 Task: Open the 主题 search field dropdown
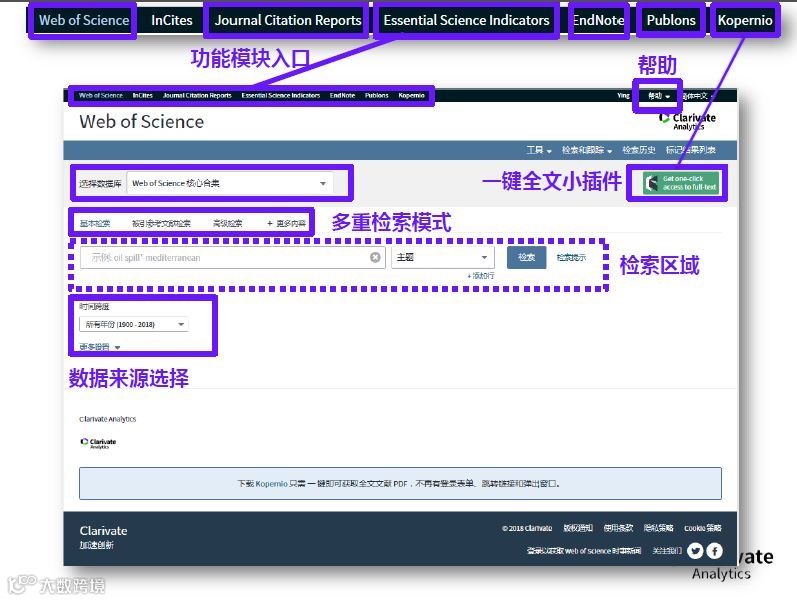[442, 257]
